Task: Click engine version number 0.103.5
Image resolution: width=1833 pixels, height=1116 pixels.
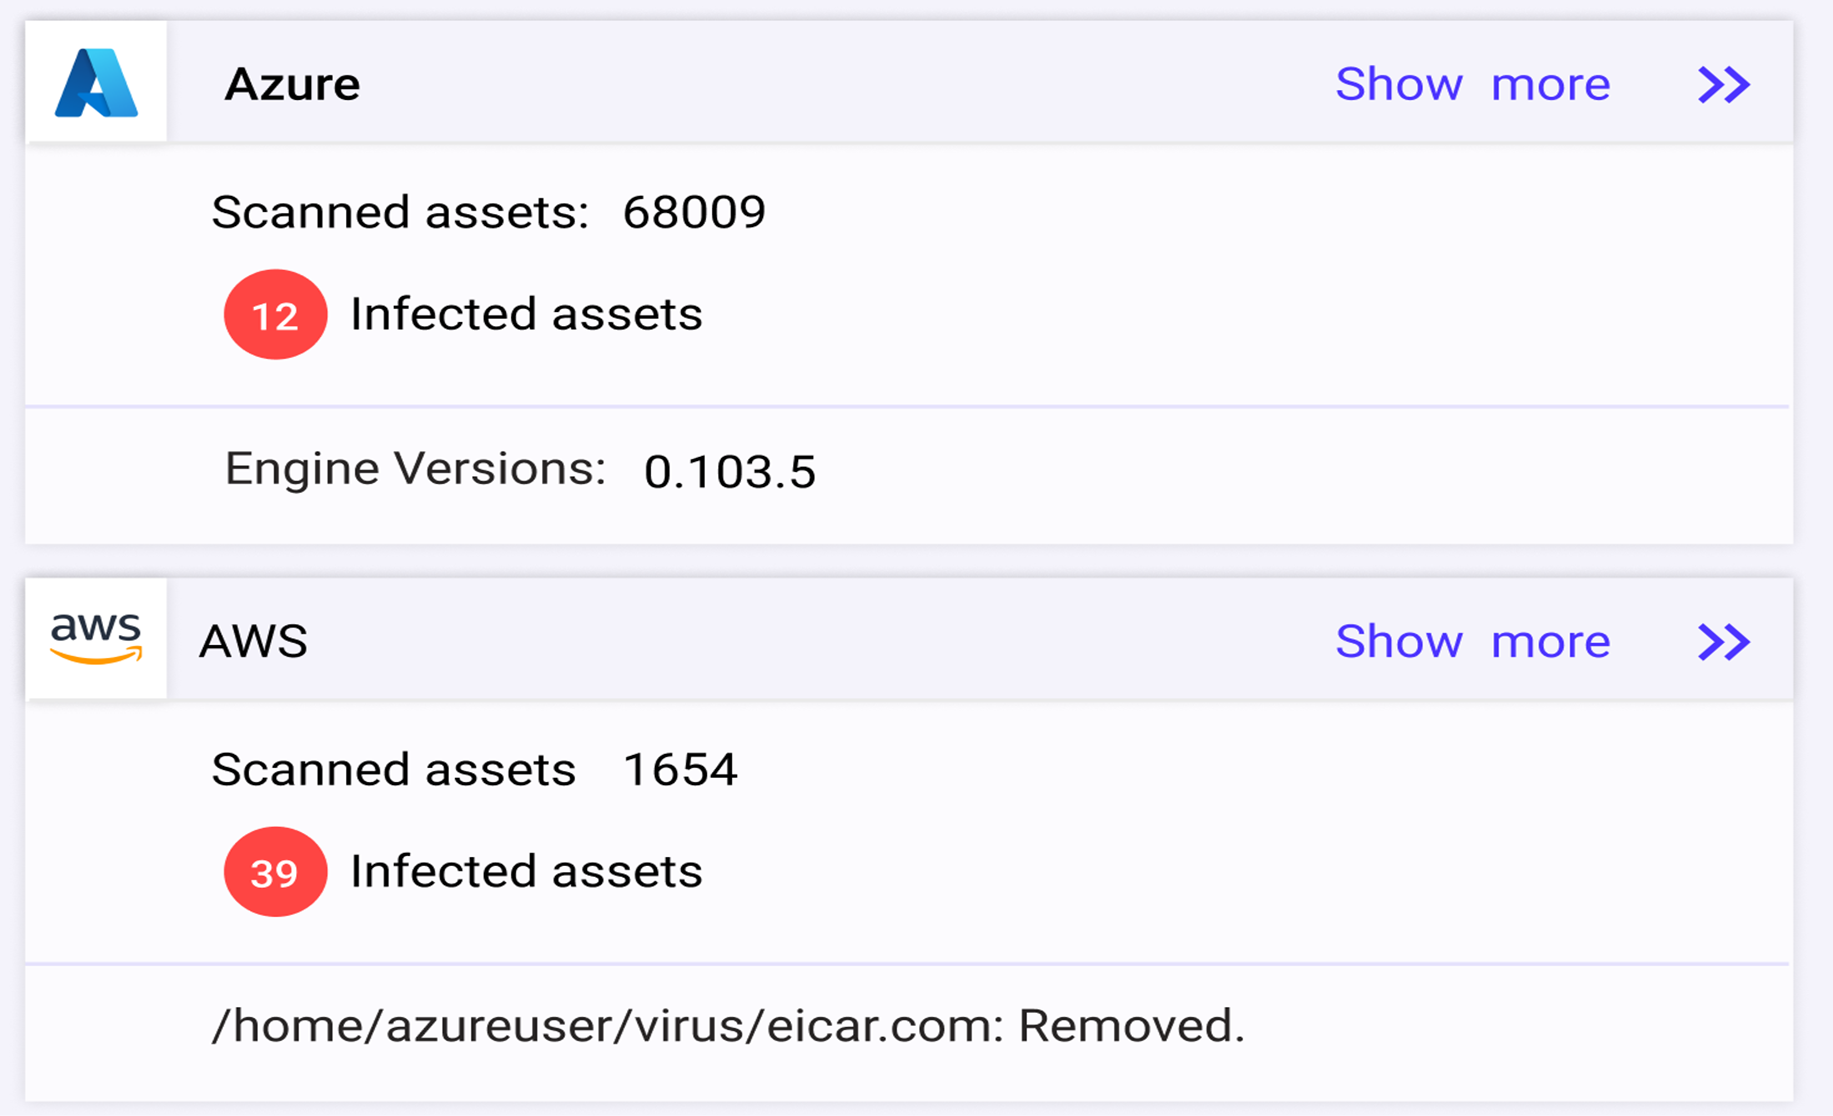Action: coord(730,472)
